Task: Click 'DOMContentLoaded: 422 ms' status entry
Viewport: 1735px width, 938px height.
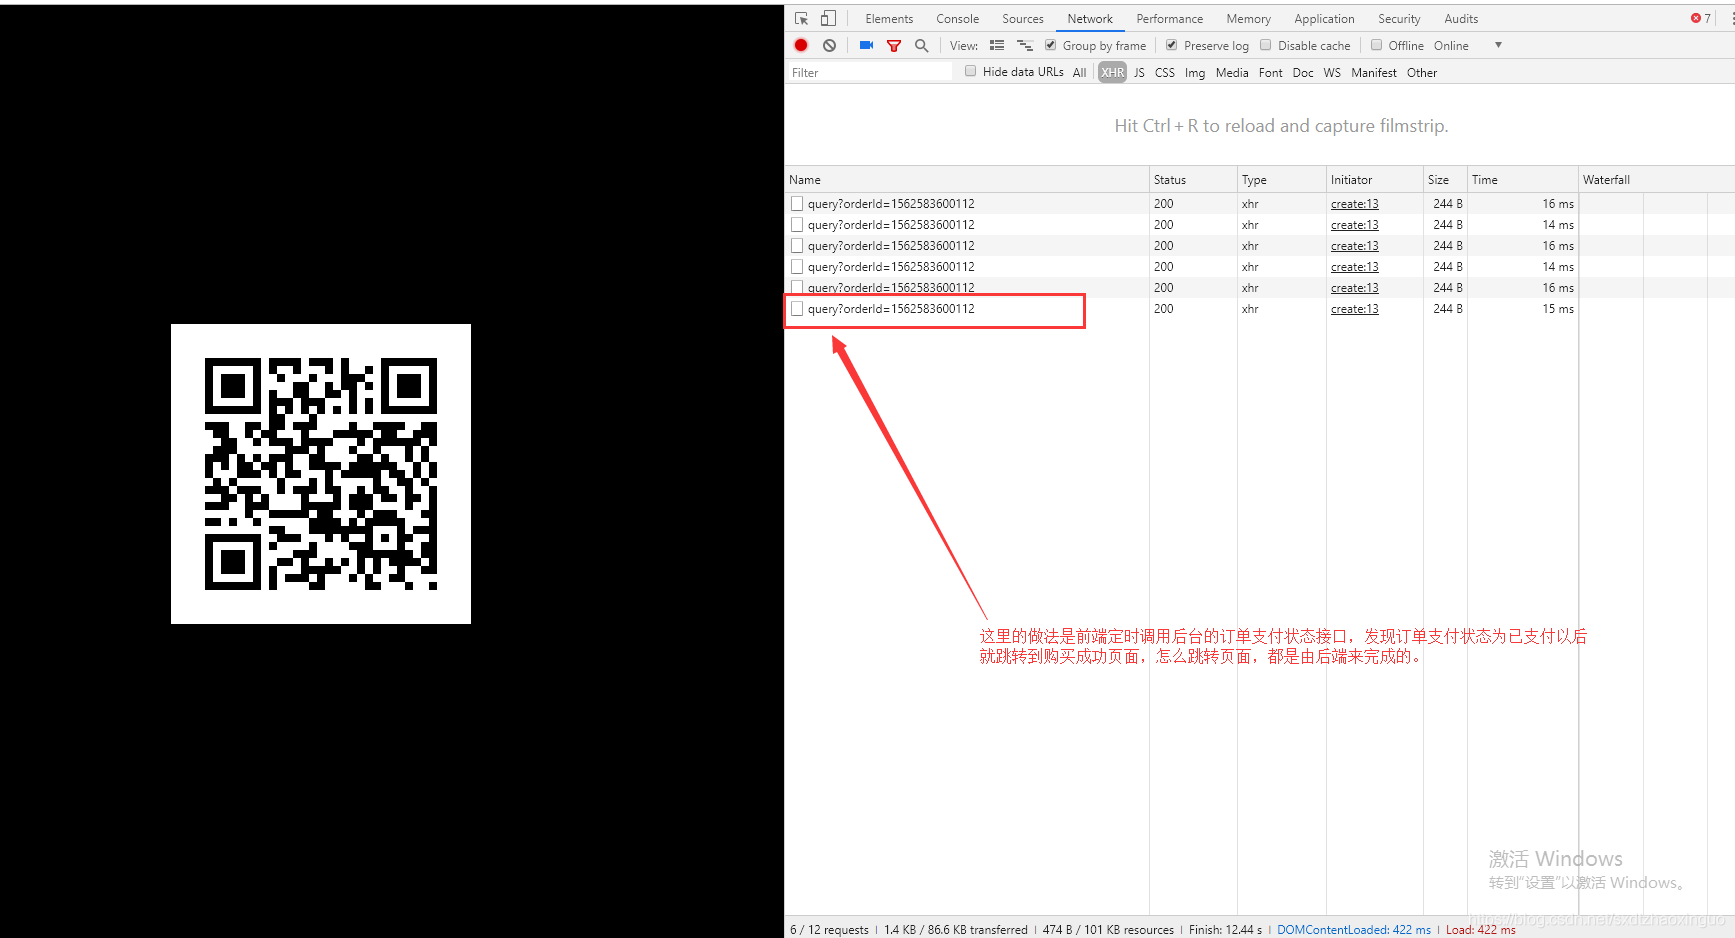Action: (x=1354, y=929)
